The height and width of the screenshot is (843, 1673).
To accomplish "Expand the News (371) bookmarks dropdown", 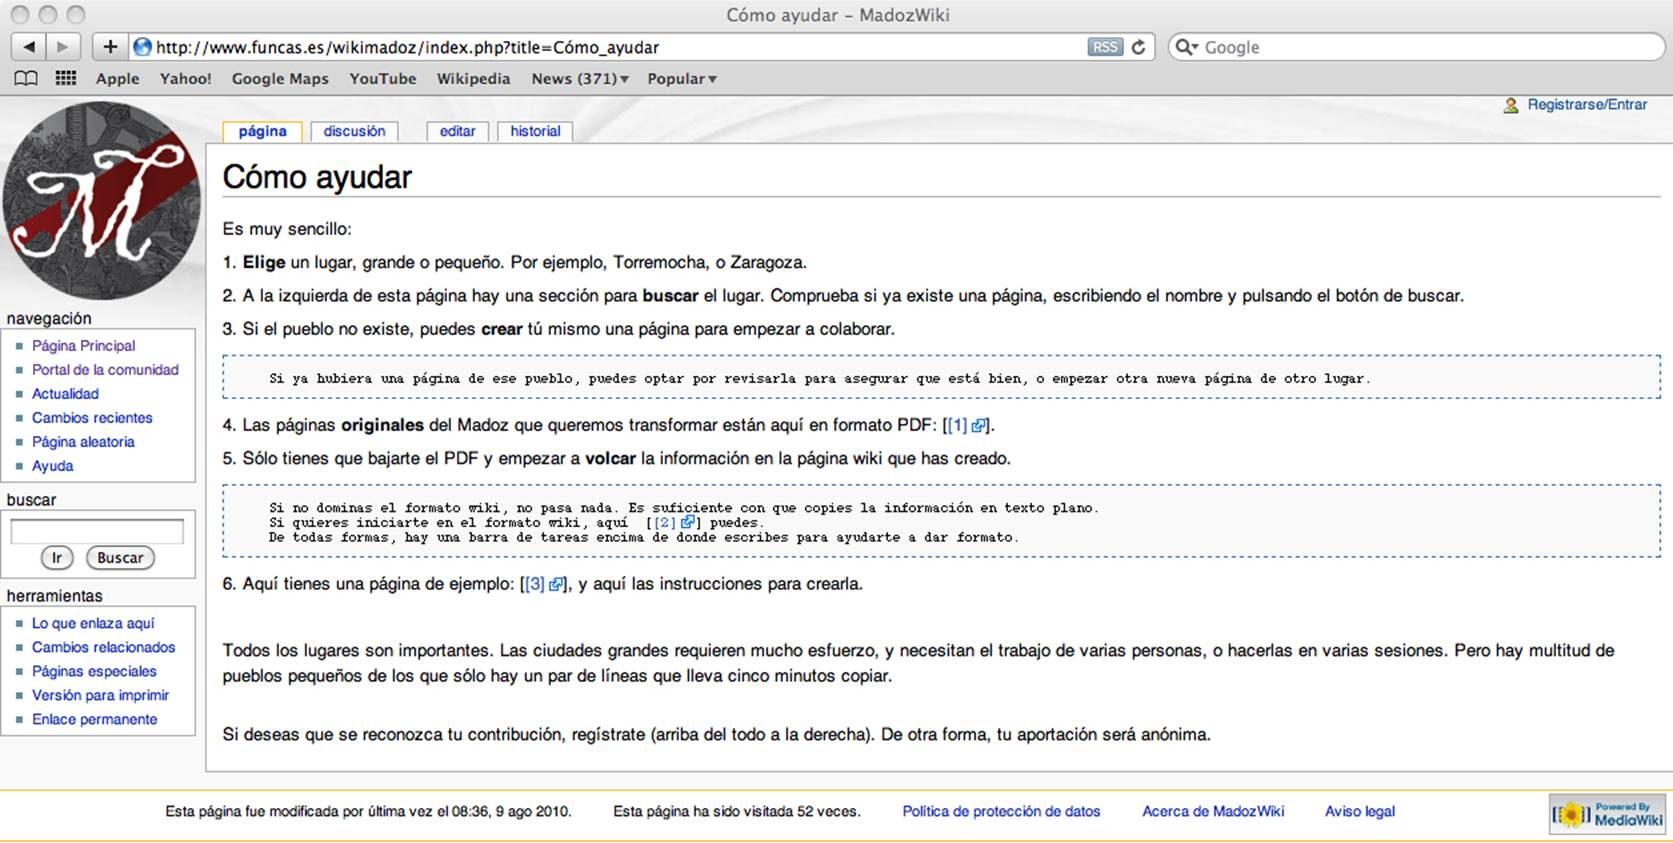I will pos(580,78).
